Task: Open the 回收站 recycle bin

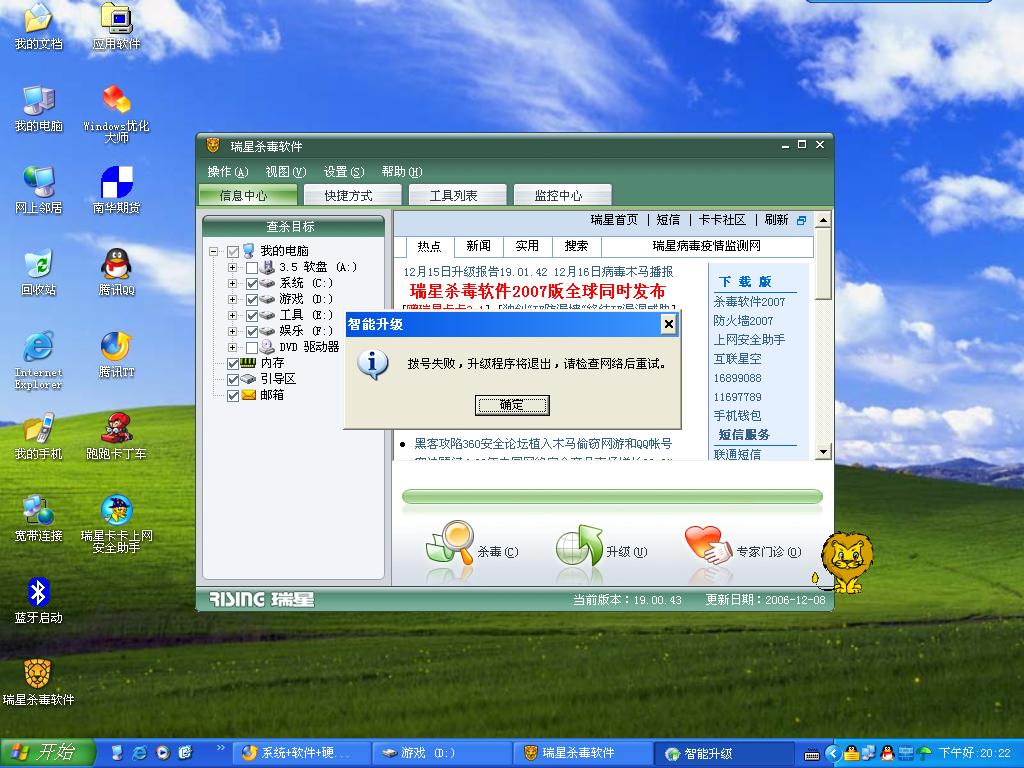Action: 38,273
